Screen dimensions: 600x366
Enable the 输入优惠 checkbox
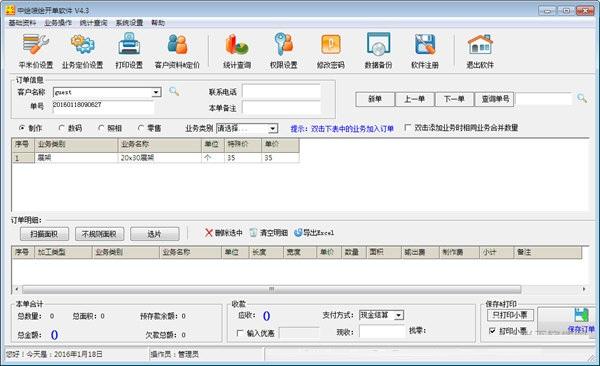(x=240, y=333)
